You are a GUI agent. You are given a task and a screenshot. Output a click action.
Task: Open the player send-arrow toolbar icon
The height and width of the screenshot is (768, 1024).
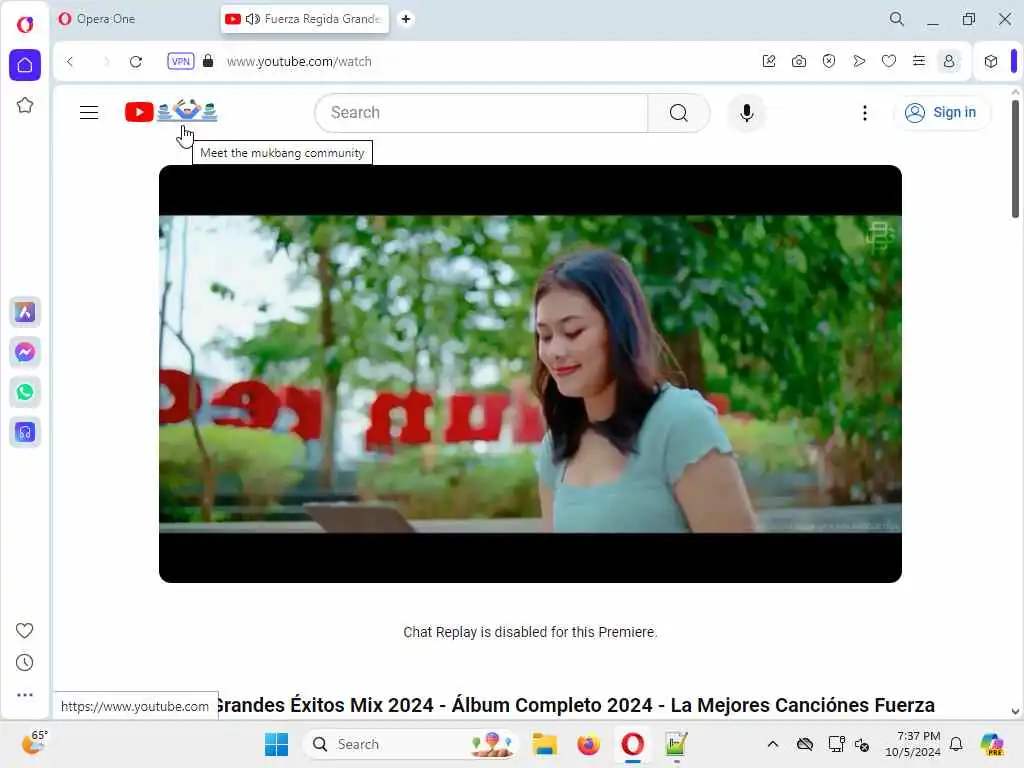(x=859, y=61)
